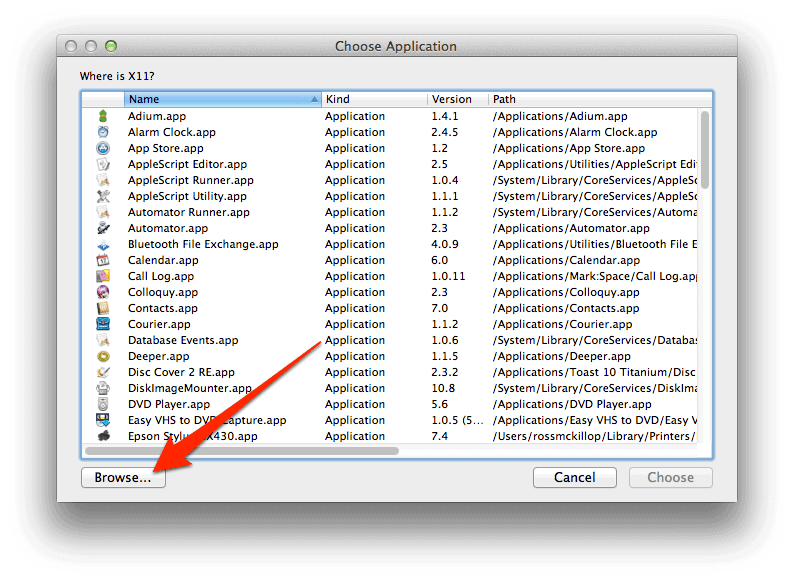Select the Automator robot icon
This screenshot has width=794, height=581.
[103, 228]
